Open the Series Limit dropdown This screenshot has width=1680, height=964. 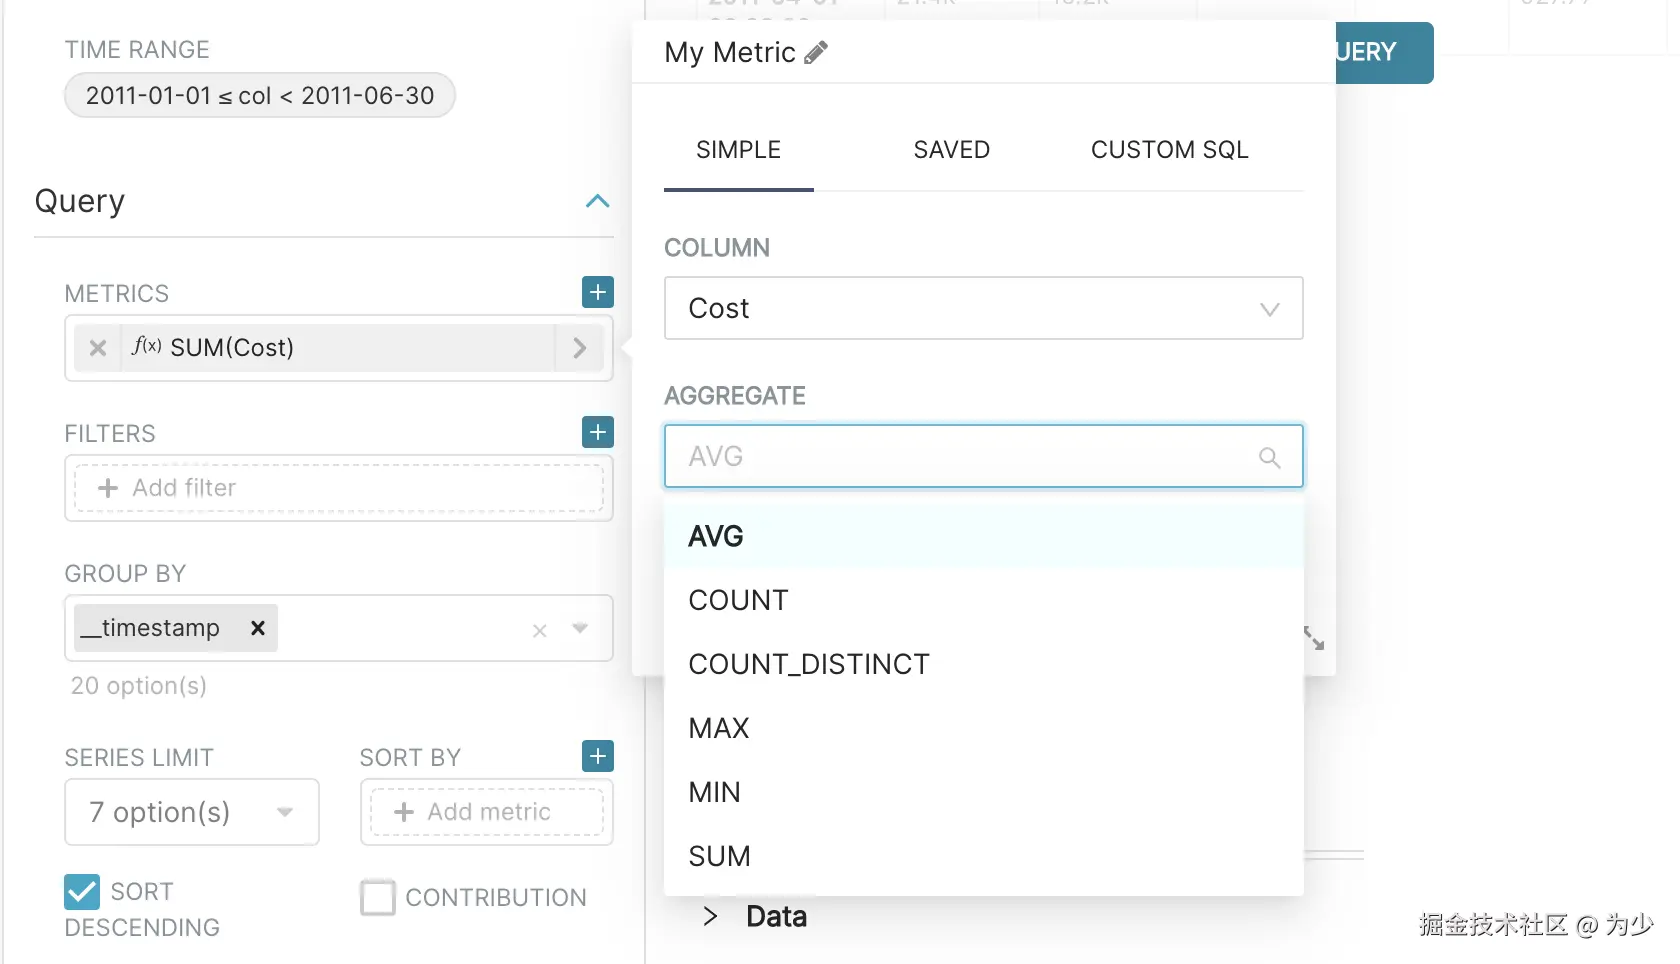tap(192, 812)
